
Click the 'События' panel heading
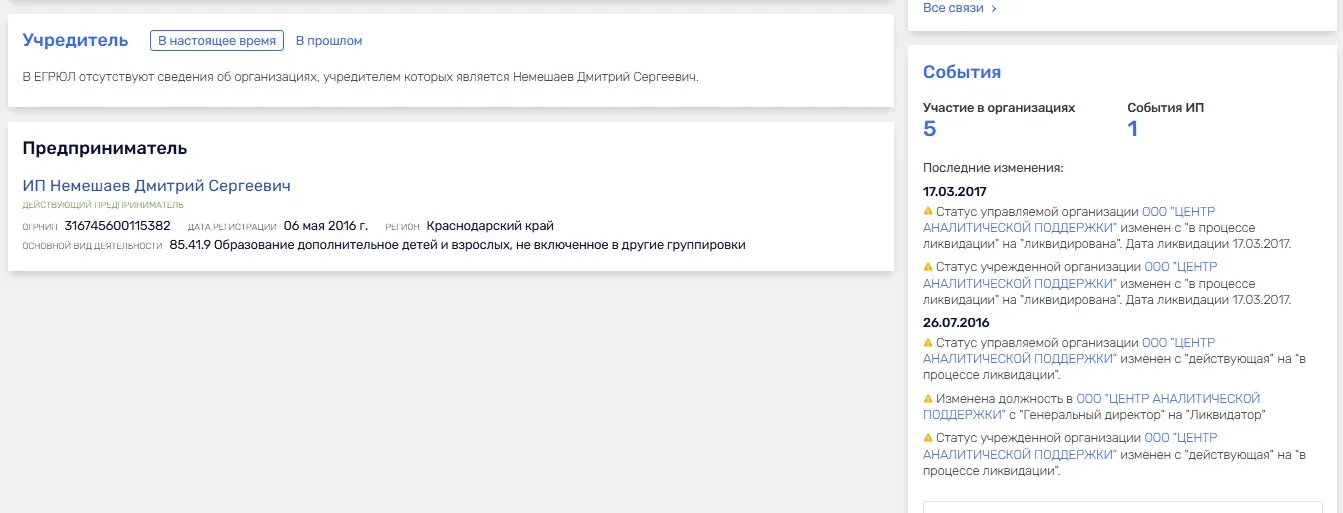click(962, 72)
